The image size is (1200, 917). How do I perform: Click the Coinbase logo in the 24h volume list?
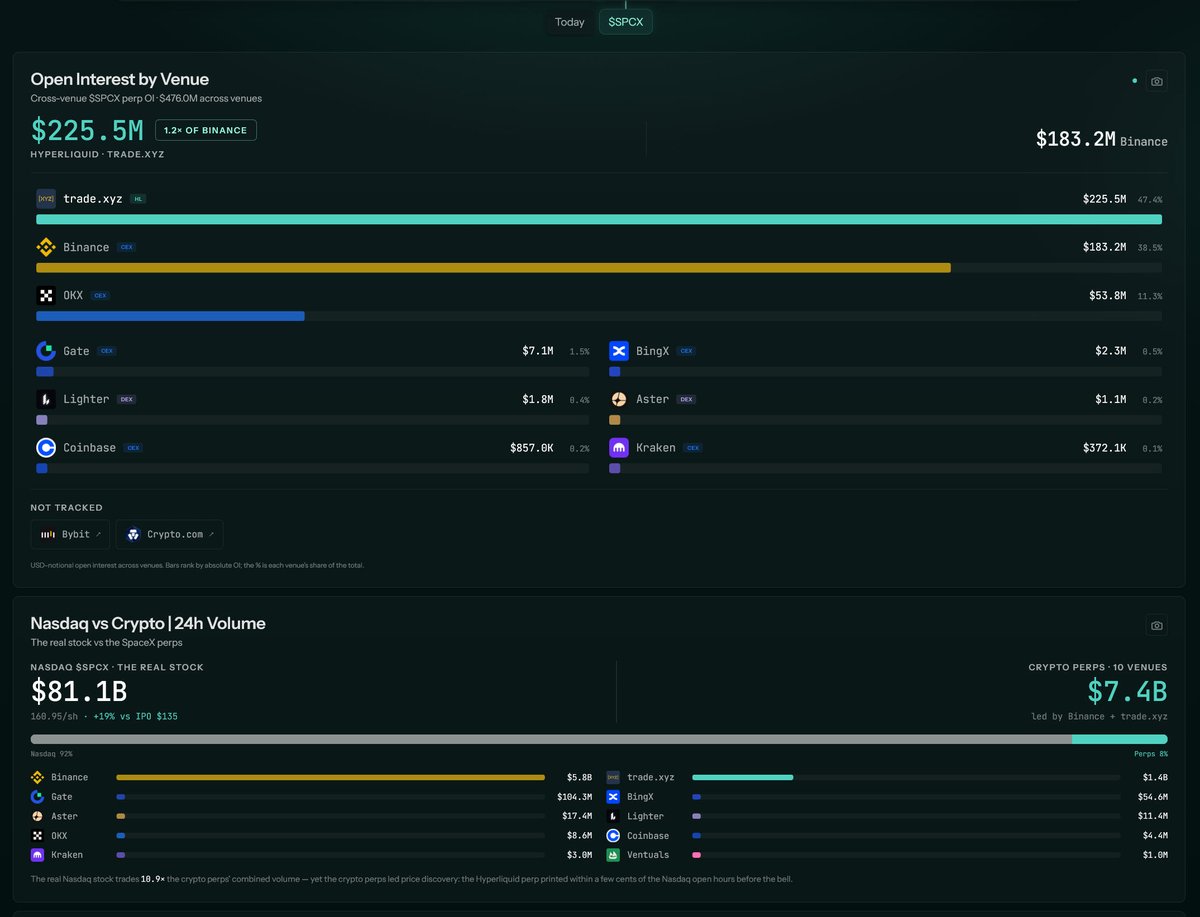coord(614,836)
